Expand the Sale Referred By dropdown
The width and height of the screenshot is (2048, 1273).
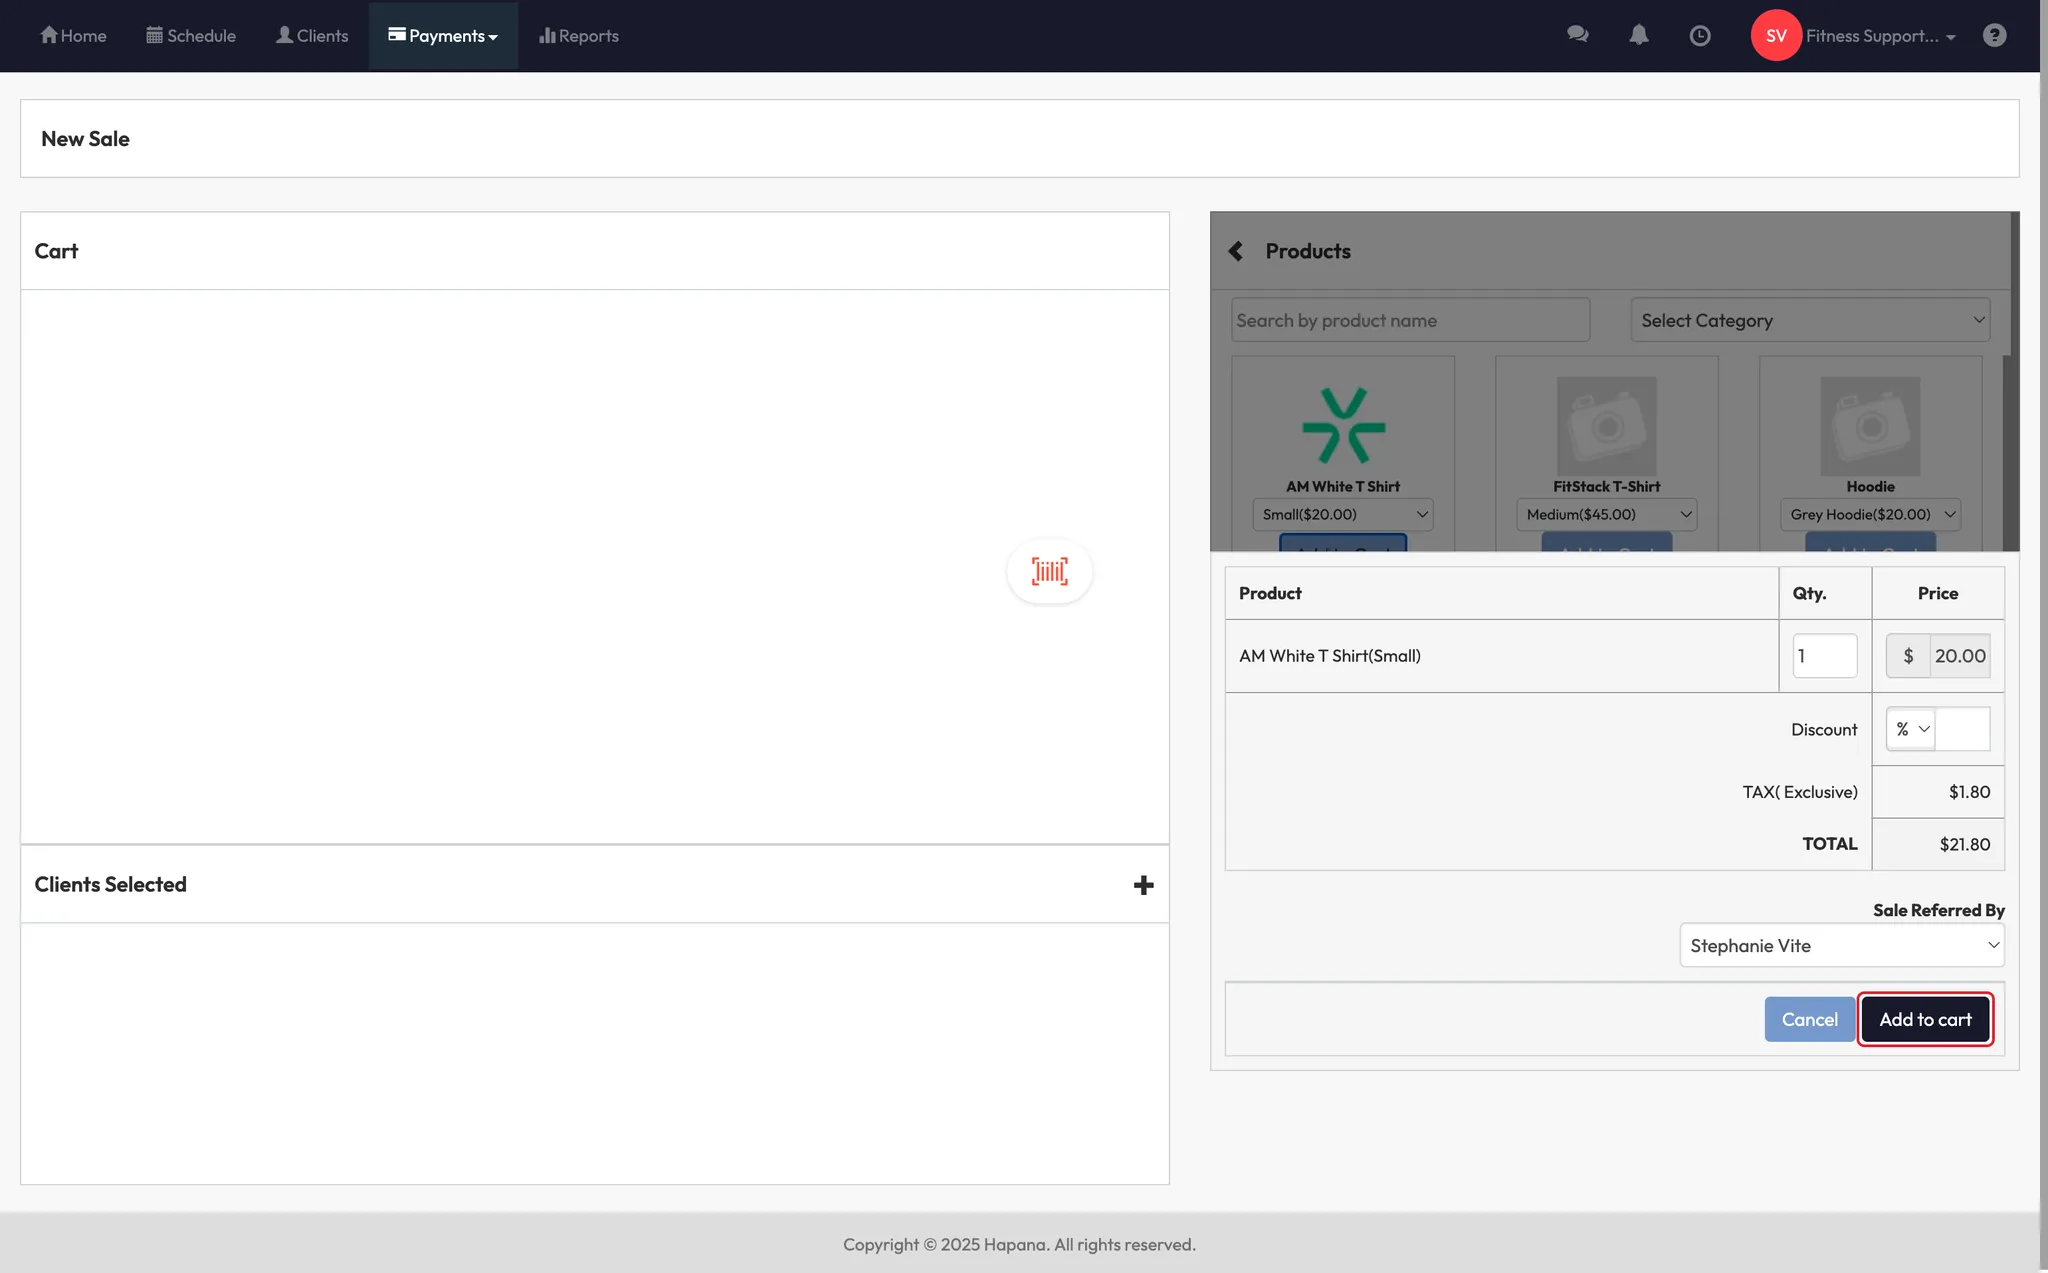pyautogui.click(x=1841, y=945)
